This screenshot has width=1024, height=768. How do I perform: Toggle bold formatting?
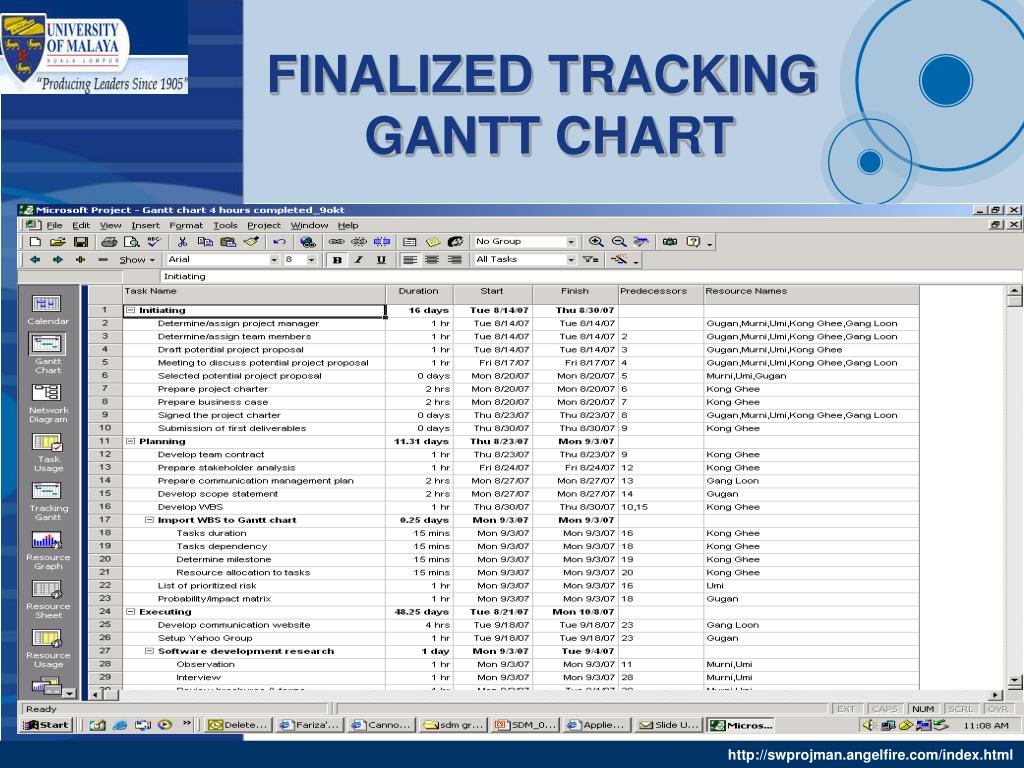coord(337,260)
